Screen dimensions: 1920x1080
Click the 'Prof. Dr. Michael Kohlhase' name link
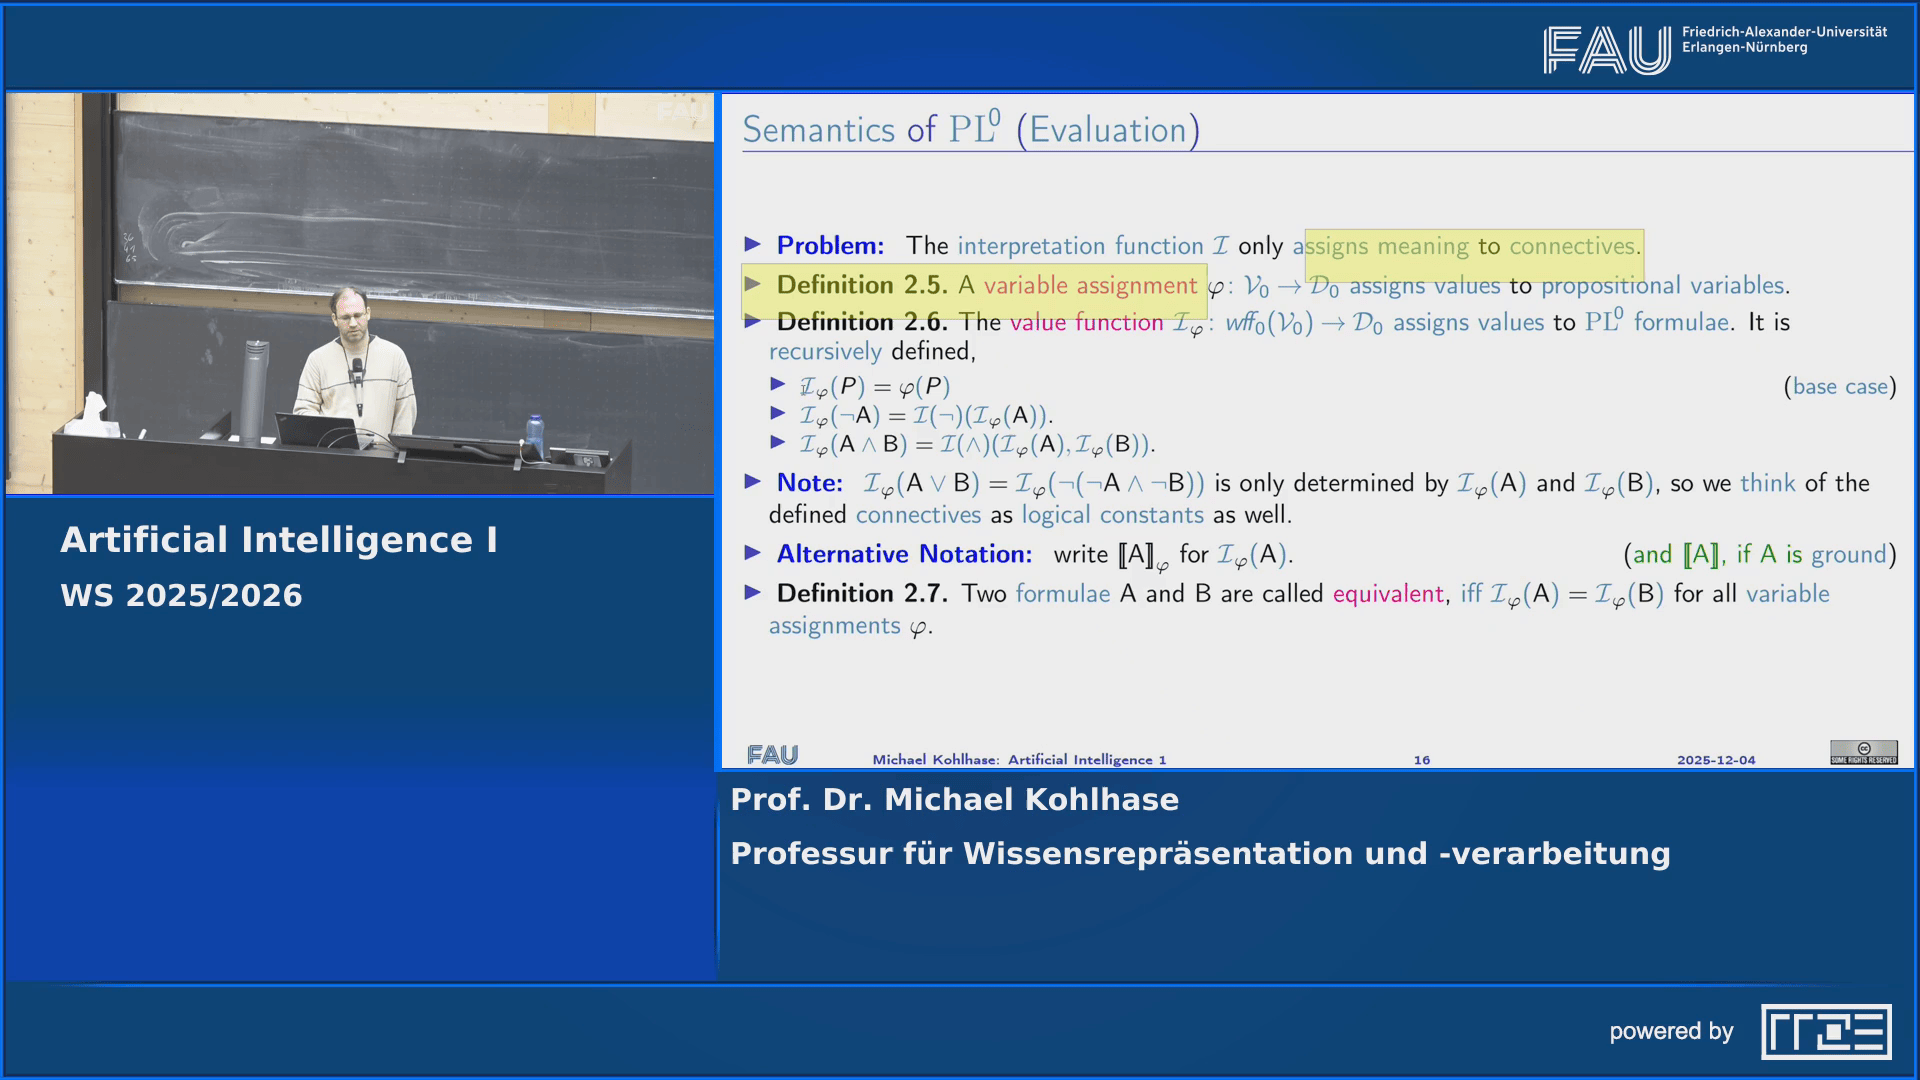(955, 799)
